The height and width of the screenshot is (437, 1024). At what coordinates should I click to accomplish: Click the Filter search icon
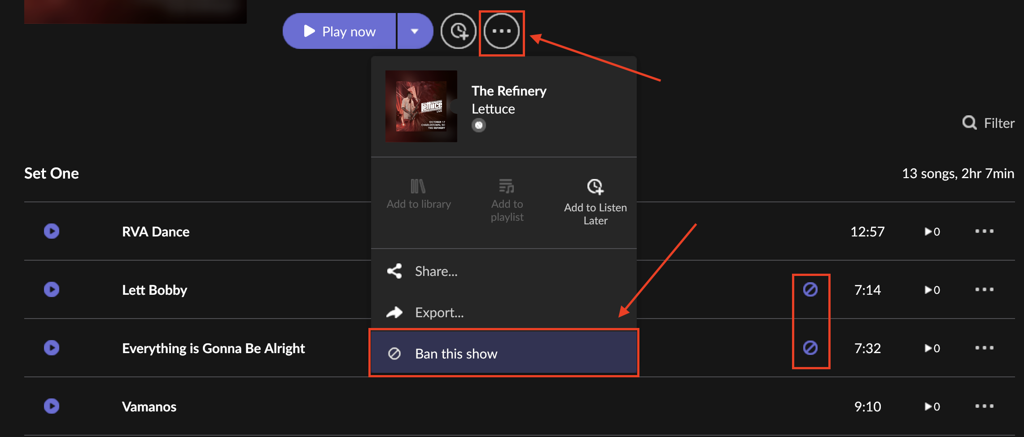(969, 123)
